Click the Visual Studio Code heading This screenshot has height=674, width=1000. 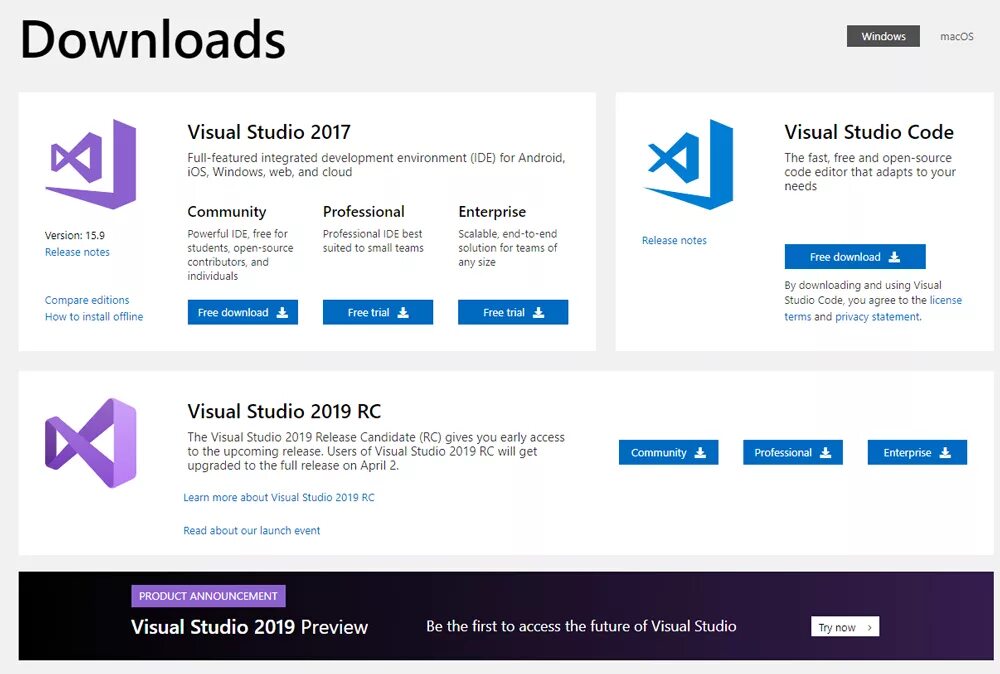(869, 132)
